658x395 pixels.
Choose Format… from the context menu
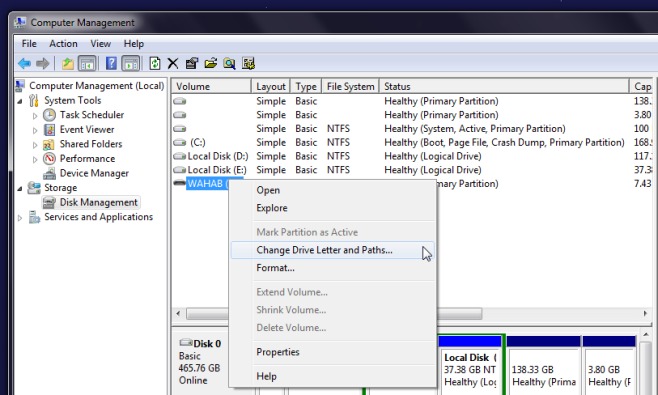pyautogui.click(x=332, y=268)
